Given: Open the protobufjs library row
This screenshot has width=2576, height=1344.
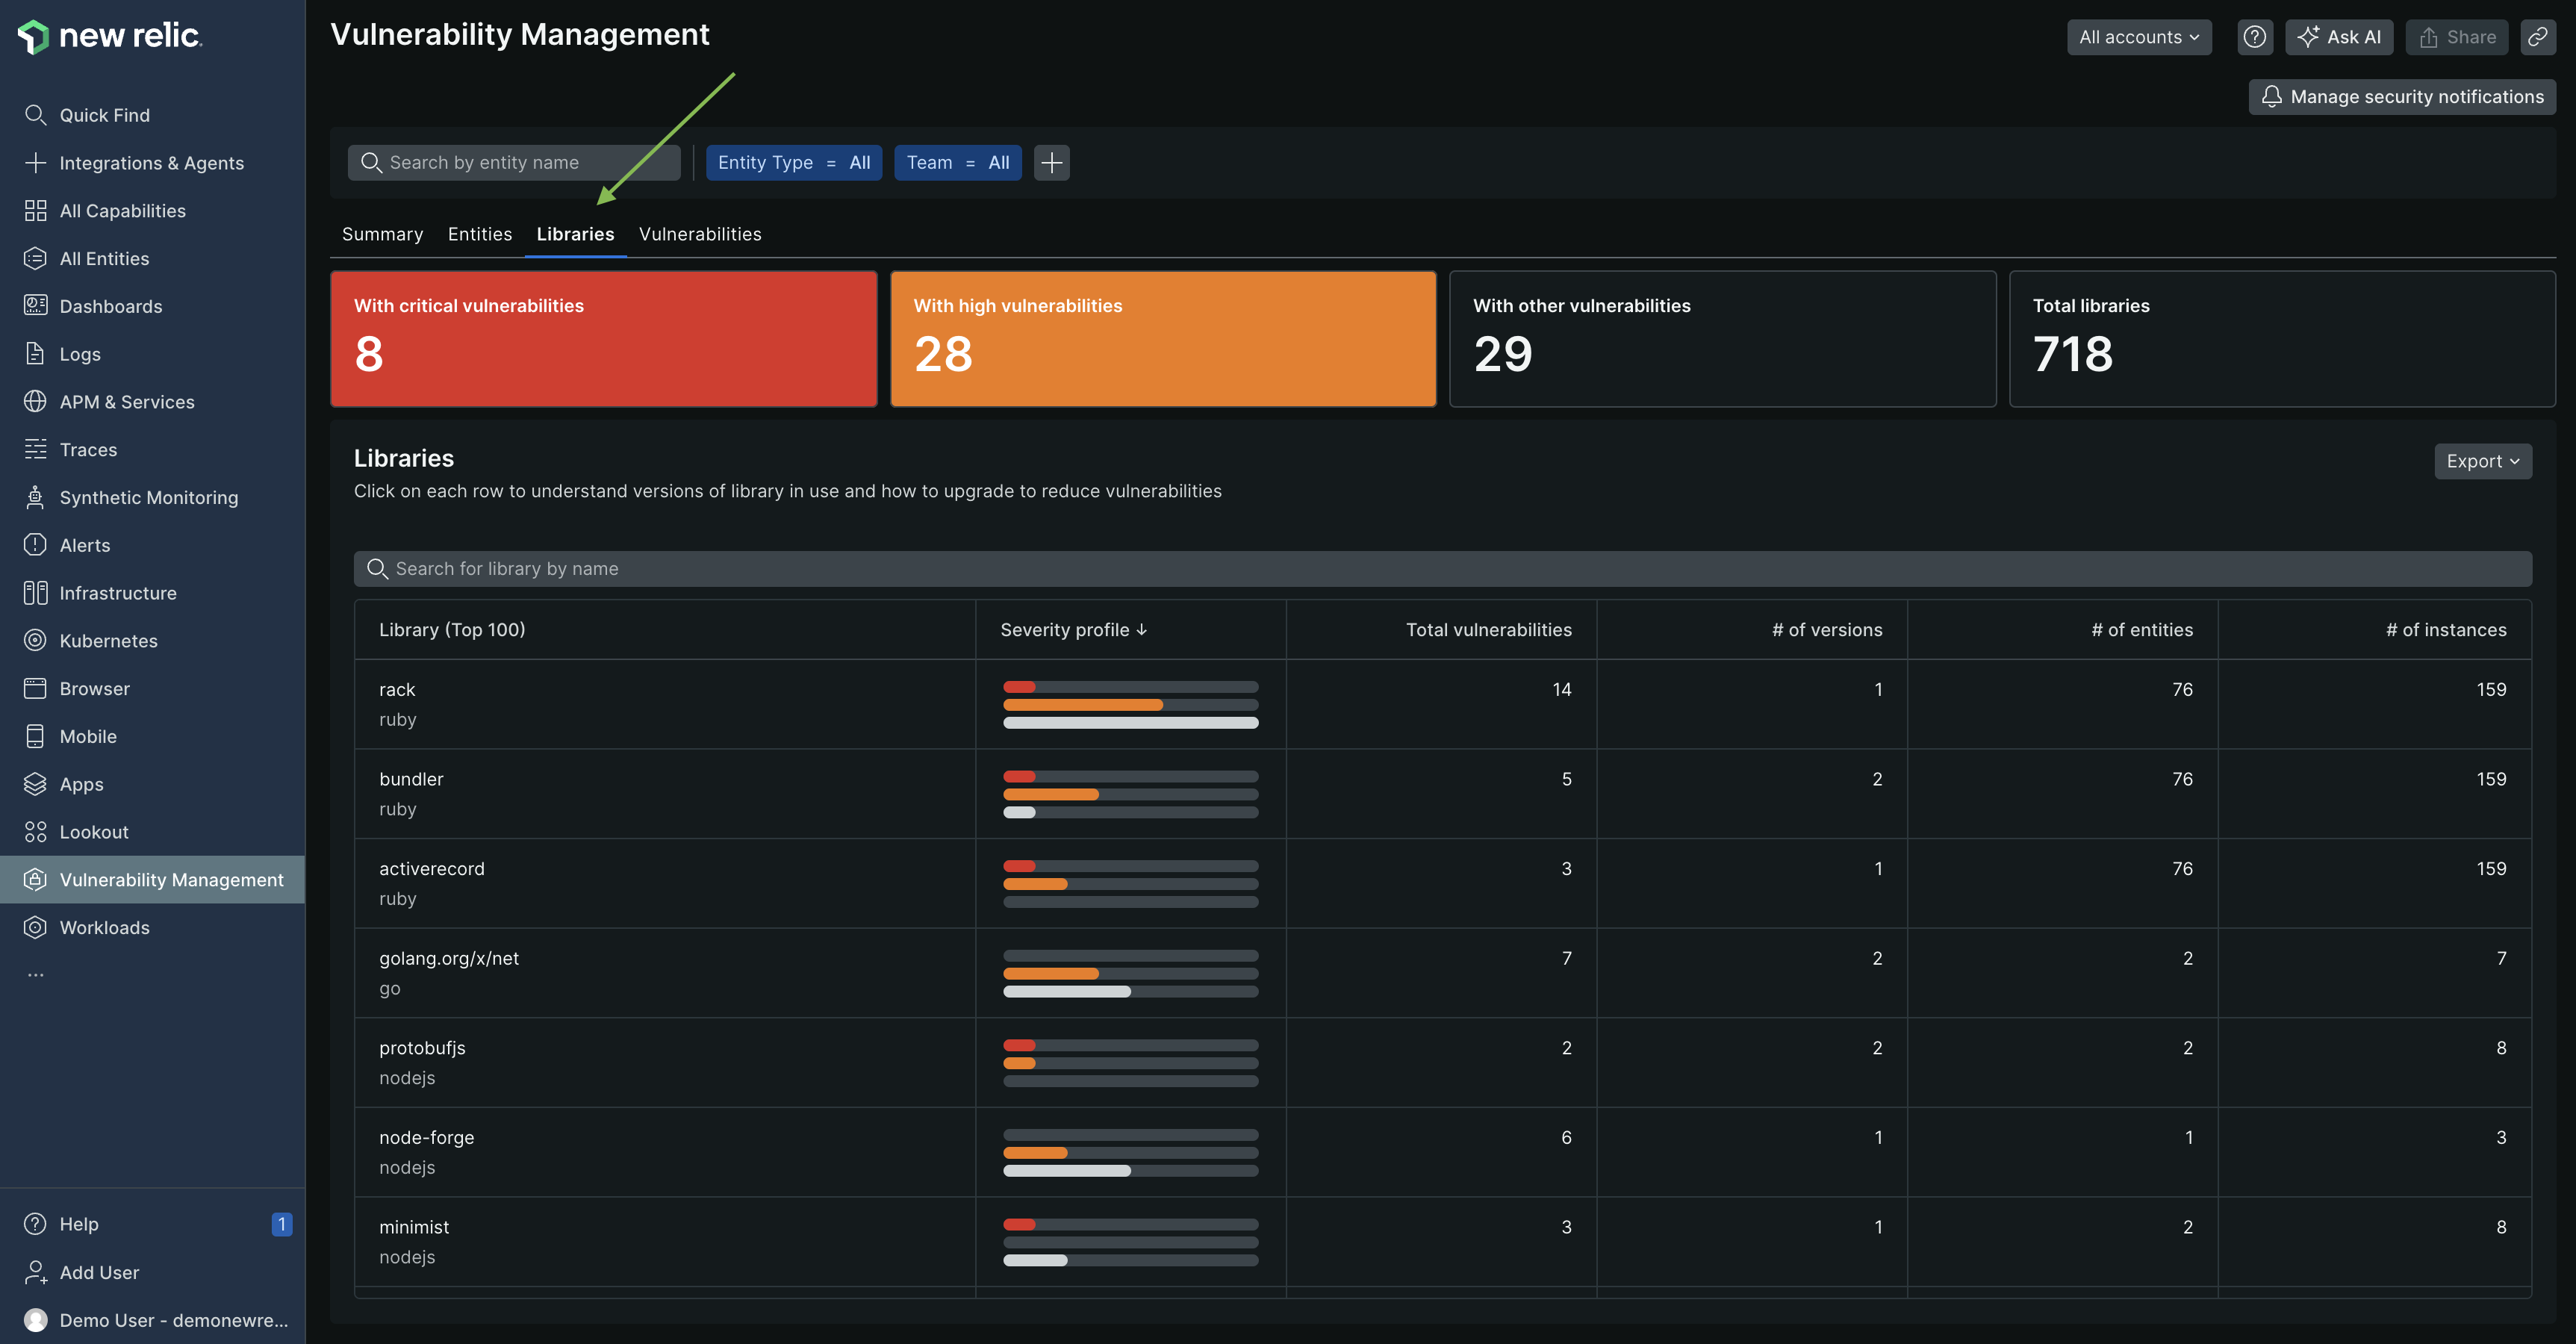Looking at the screenshot, I should pyautogui.click(x=1442, y=1062).
